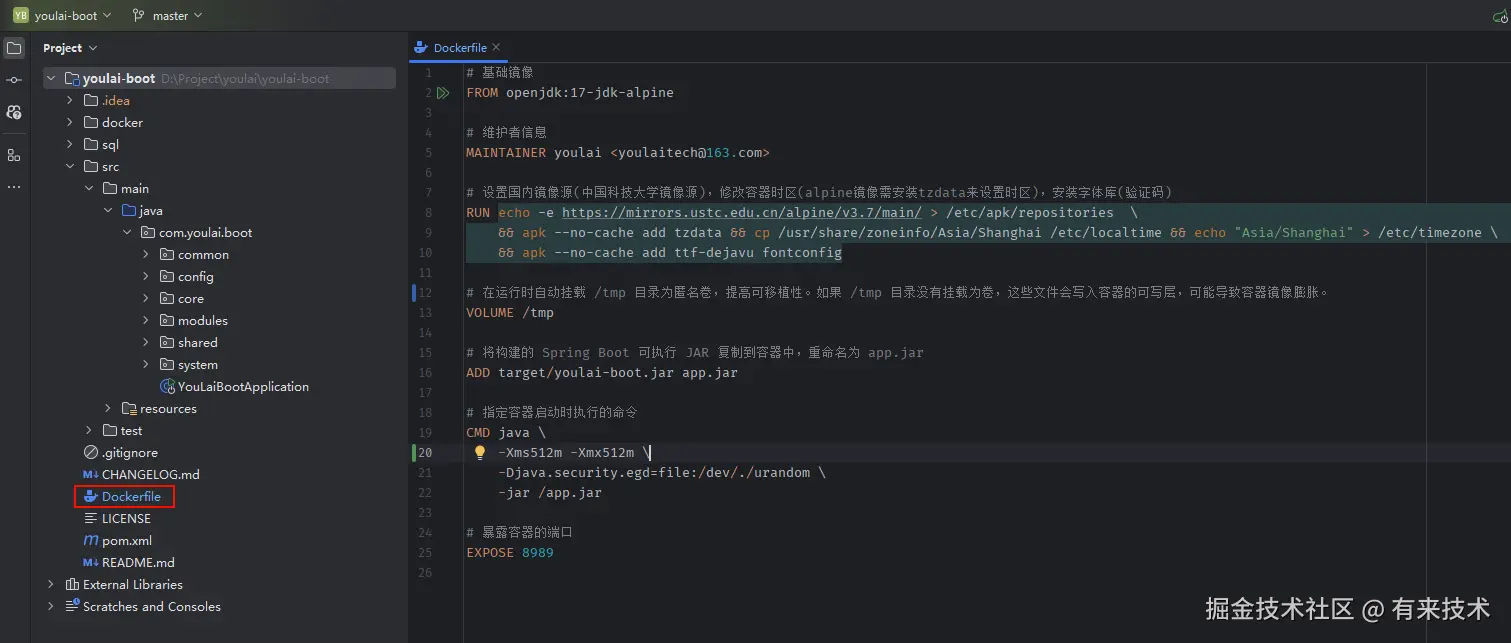Open the Project tool window icon

[14, 48]
